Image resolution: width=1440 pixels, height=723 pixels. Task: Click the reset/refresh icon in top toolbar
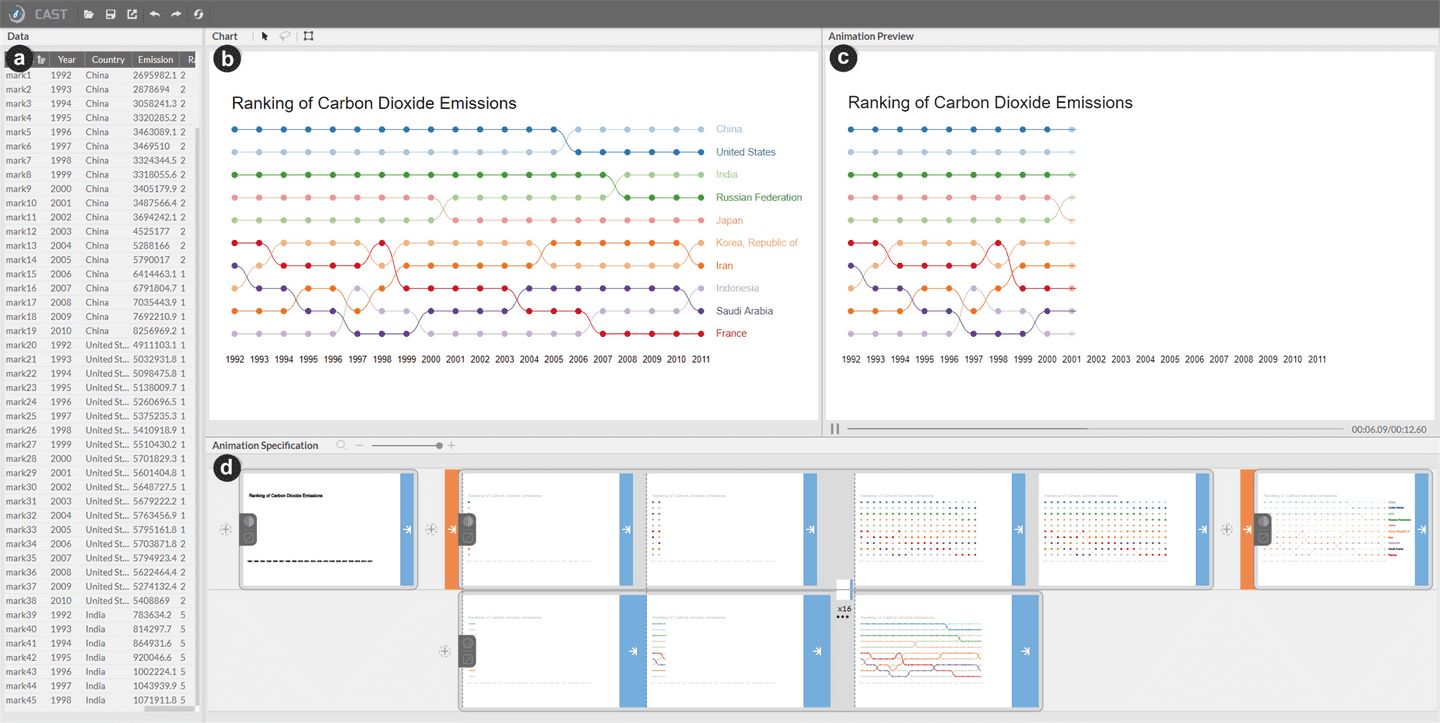(198, 14)
